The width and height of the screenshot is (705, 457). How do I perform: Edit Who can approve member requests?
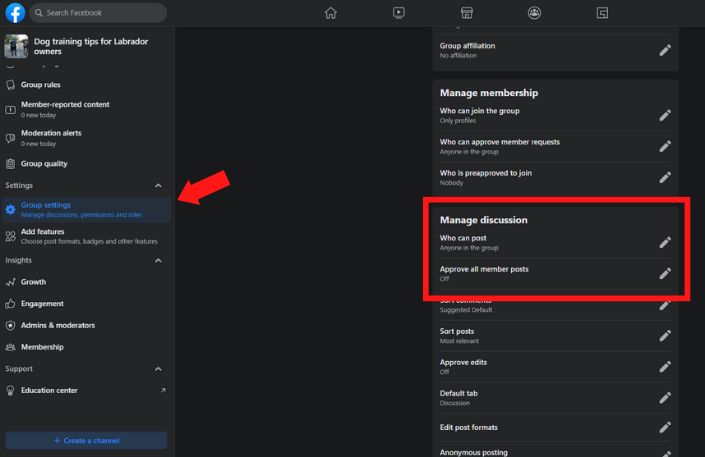[665, 146]
